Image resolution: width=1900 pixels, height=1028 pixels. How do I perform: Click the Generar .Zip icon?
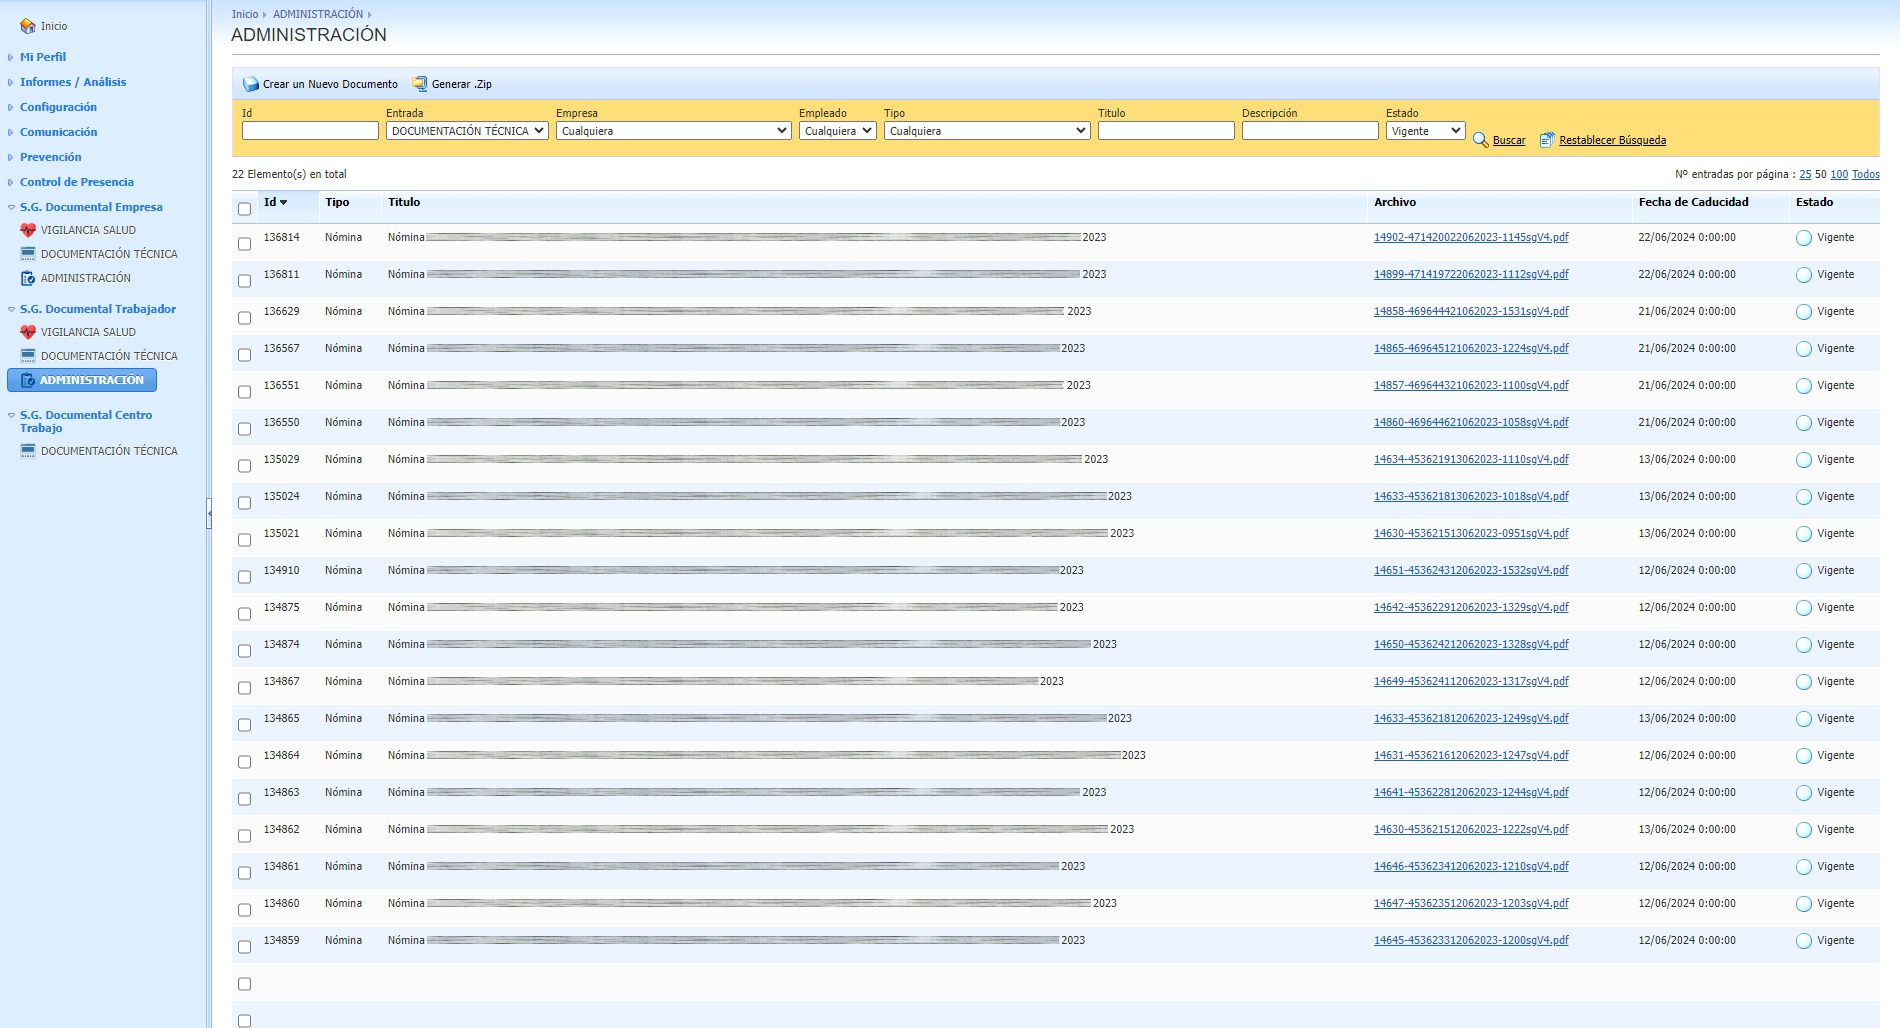(420, 84)
